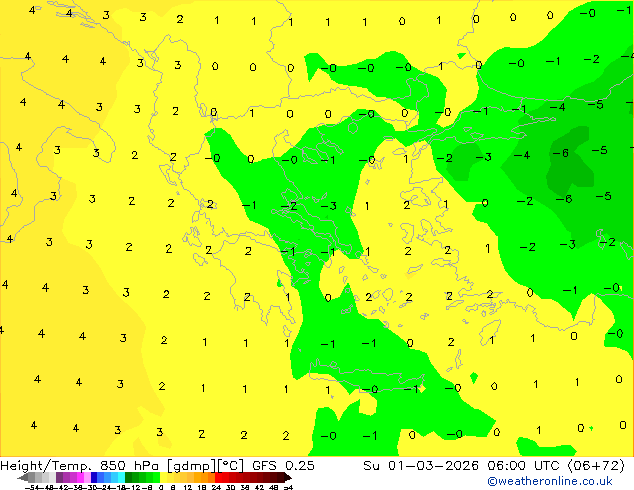Screen dimensions: 634x490
Task: Click the '[gdmp][°C]' units label
Action: coord(205,466)
